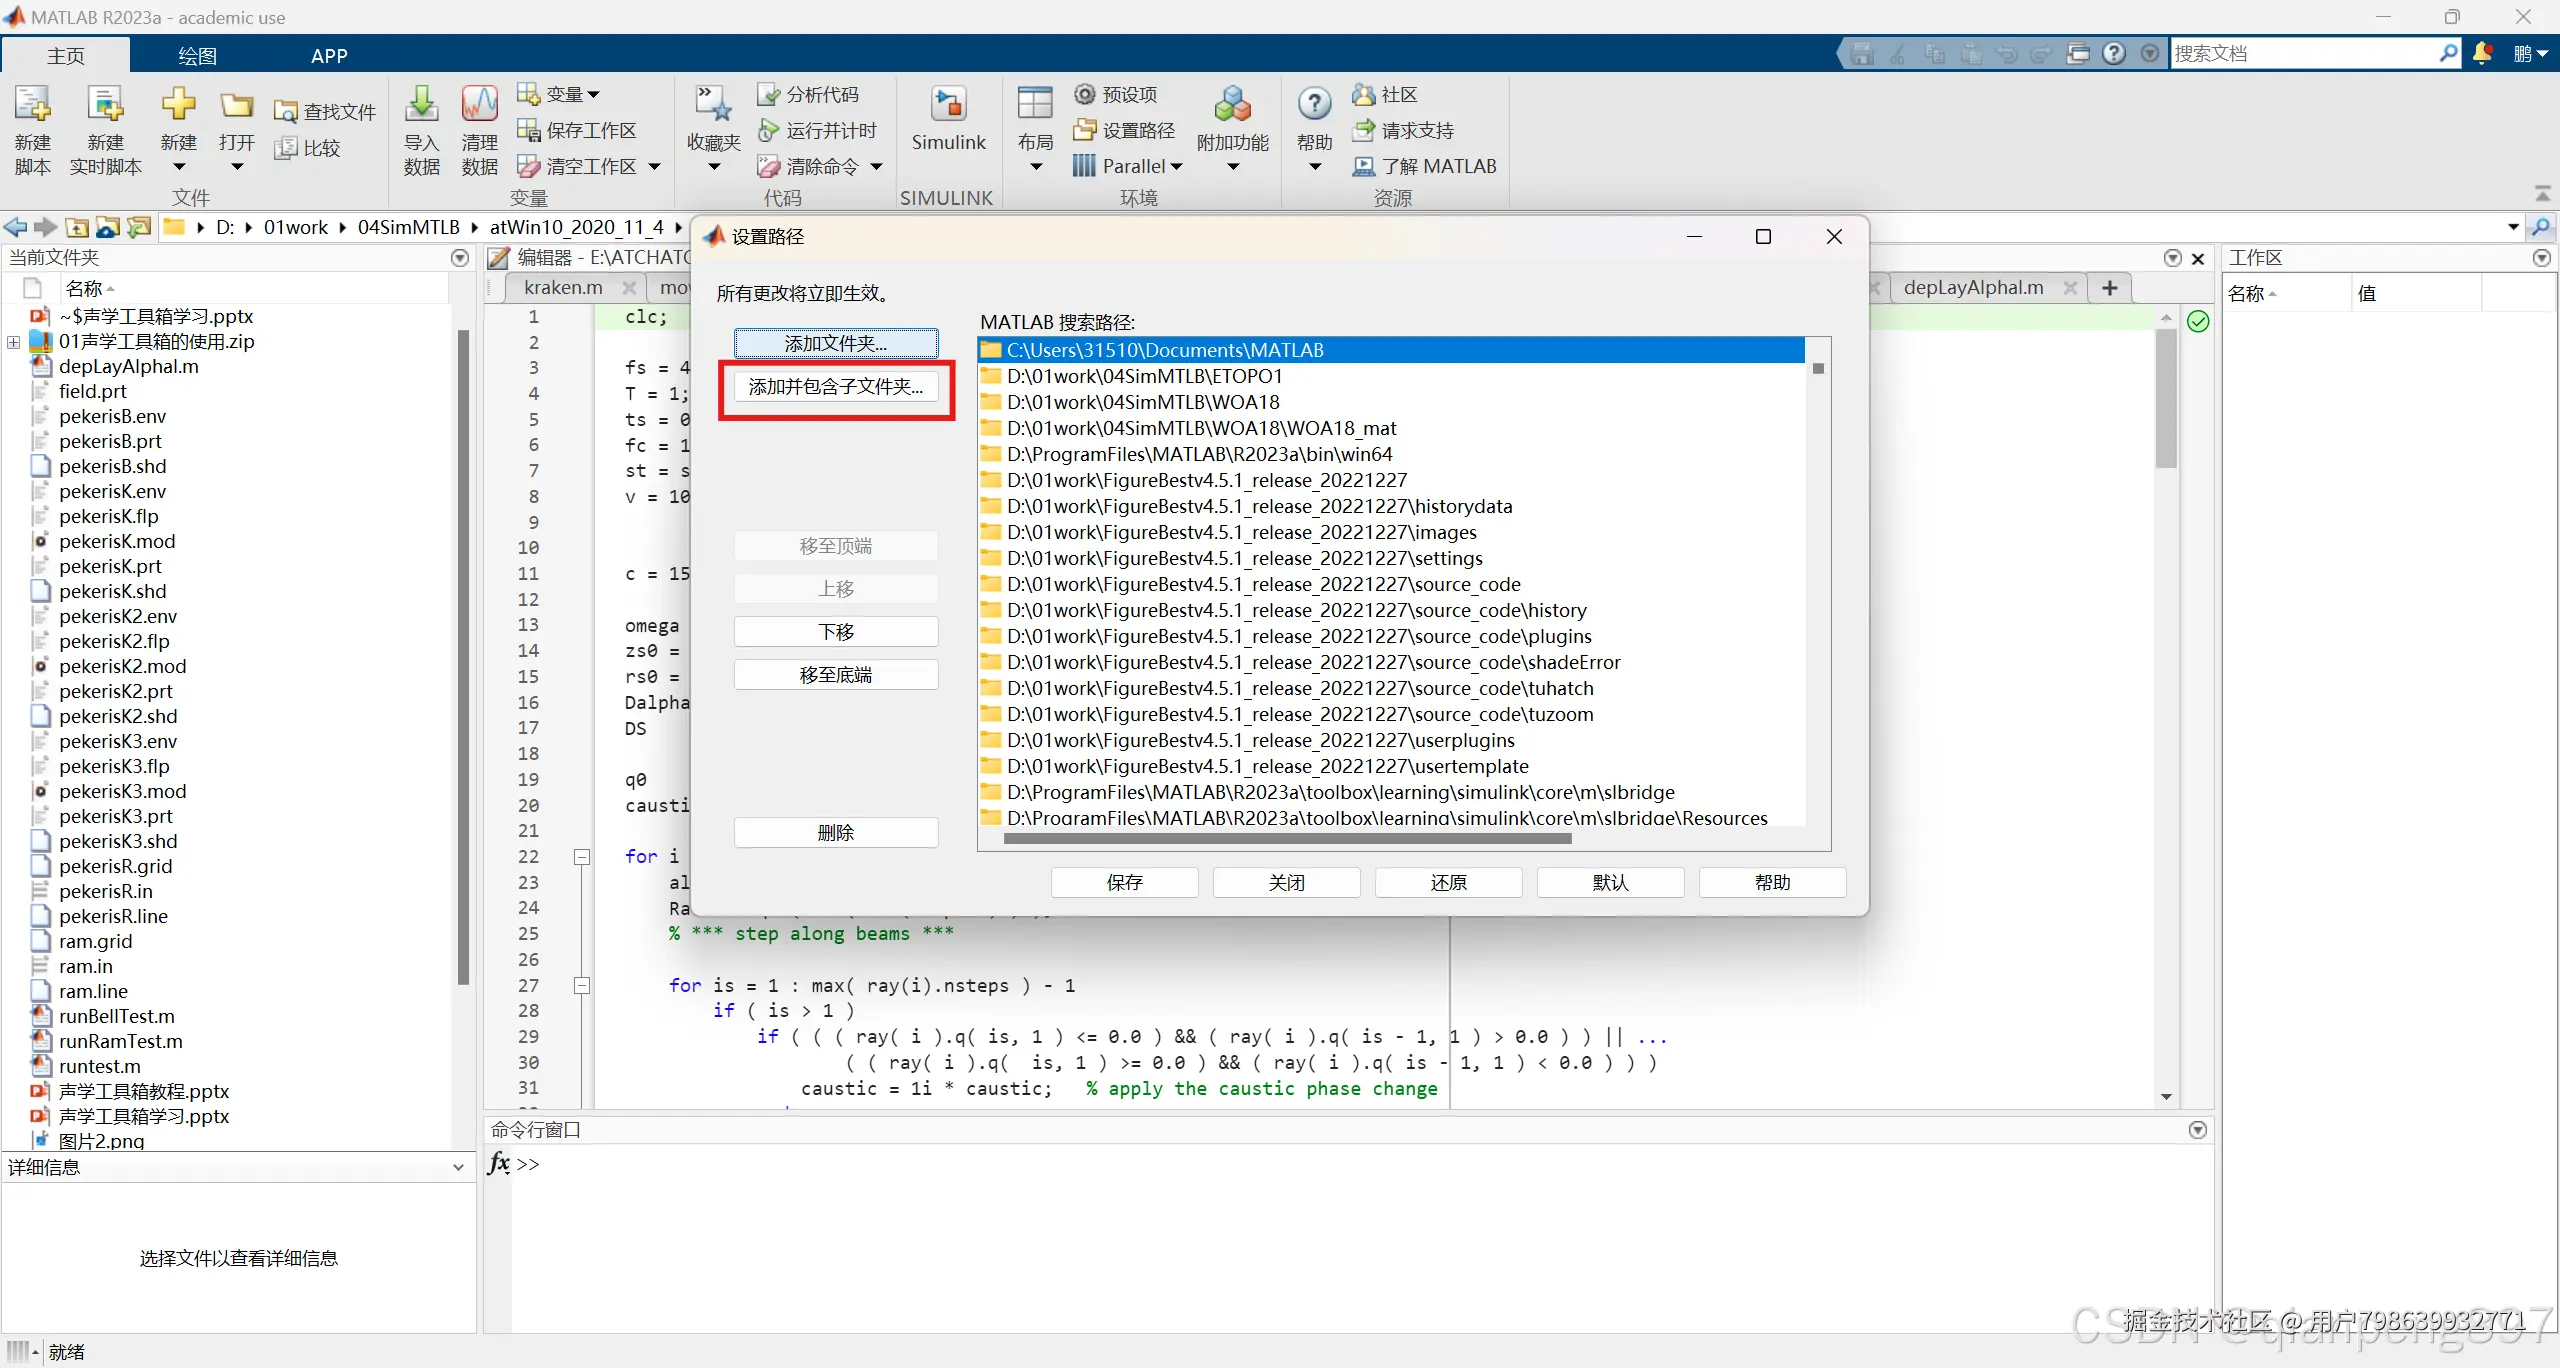Click Add with Subfolders (添加并包含子文件夹) button
The width and height of the screenshot is (2560, 1368).
coord(836,387)
